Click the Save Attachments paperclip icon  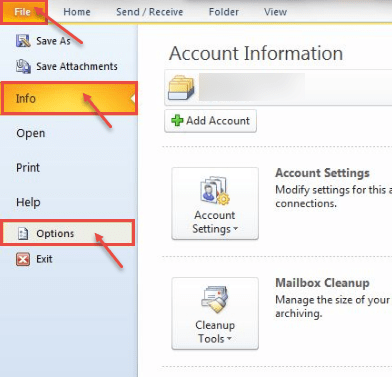tap(23, 66)
